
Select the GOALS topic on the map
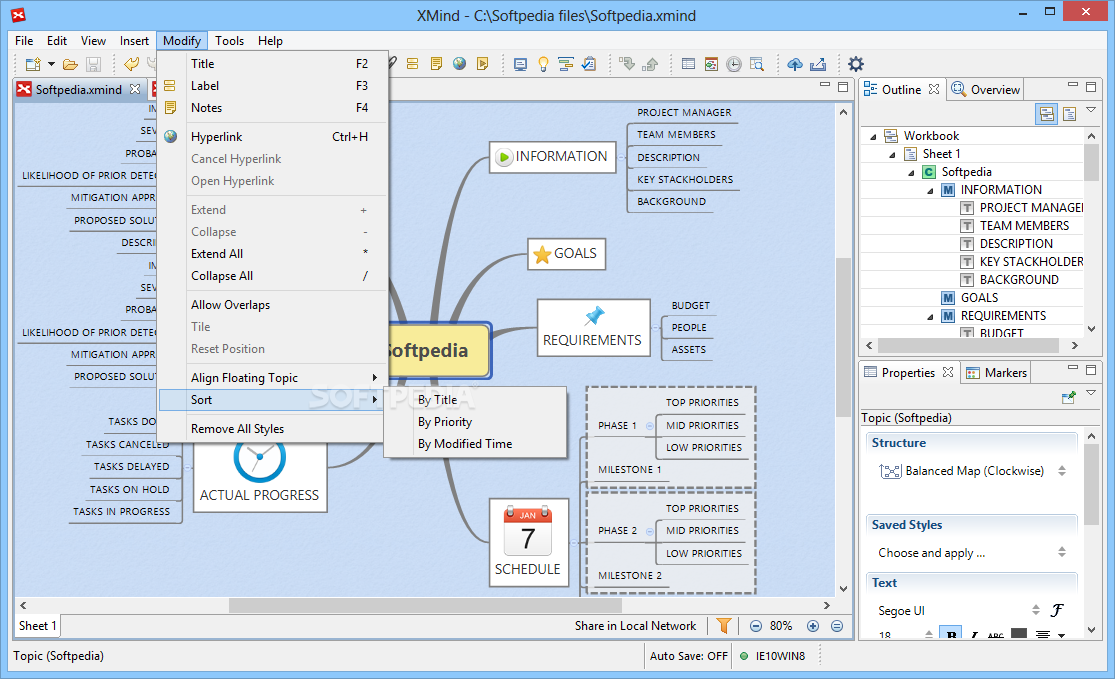566,254
